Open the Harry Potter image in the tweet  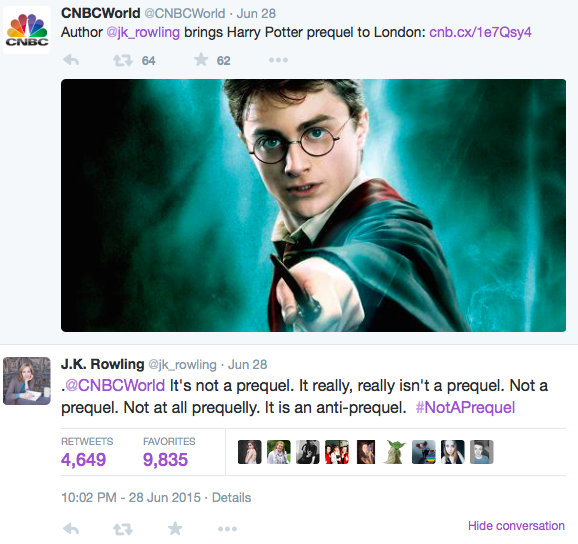tap(313, 205)
